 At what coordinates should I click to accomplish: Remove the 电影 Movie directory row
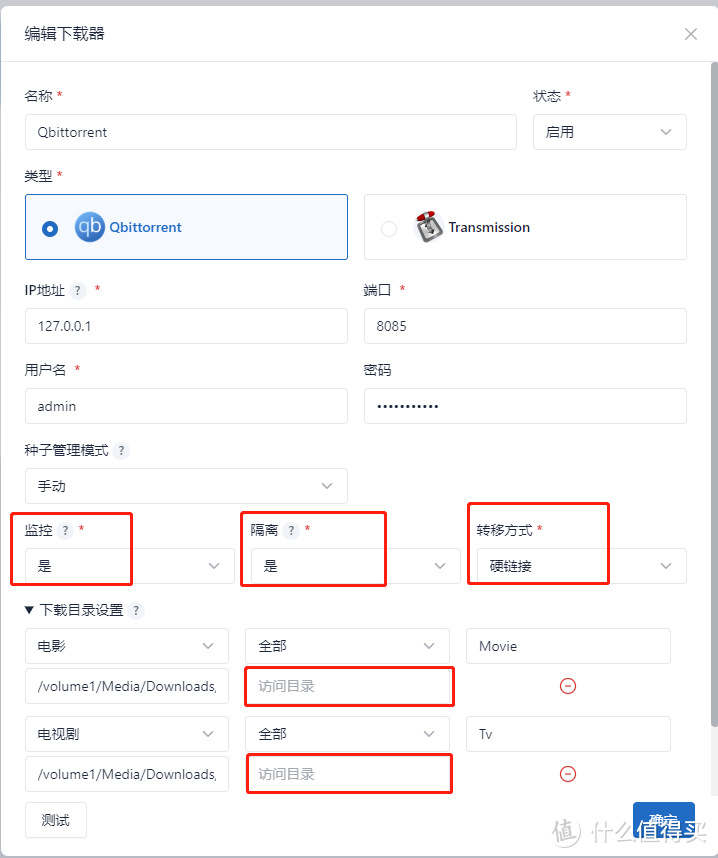point(568,686)
